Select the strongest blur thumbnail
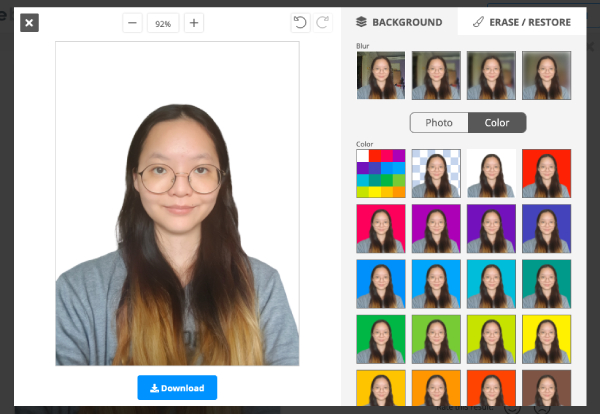Screen dimensions: 600x414 [546, 76]
